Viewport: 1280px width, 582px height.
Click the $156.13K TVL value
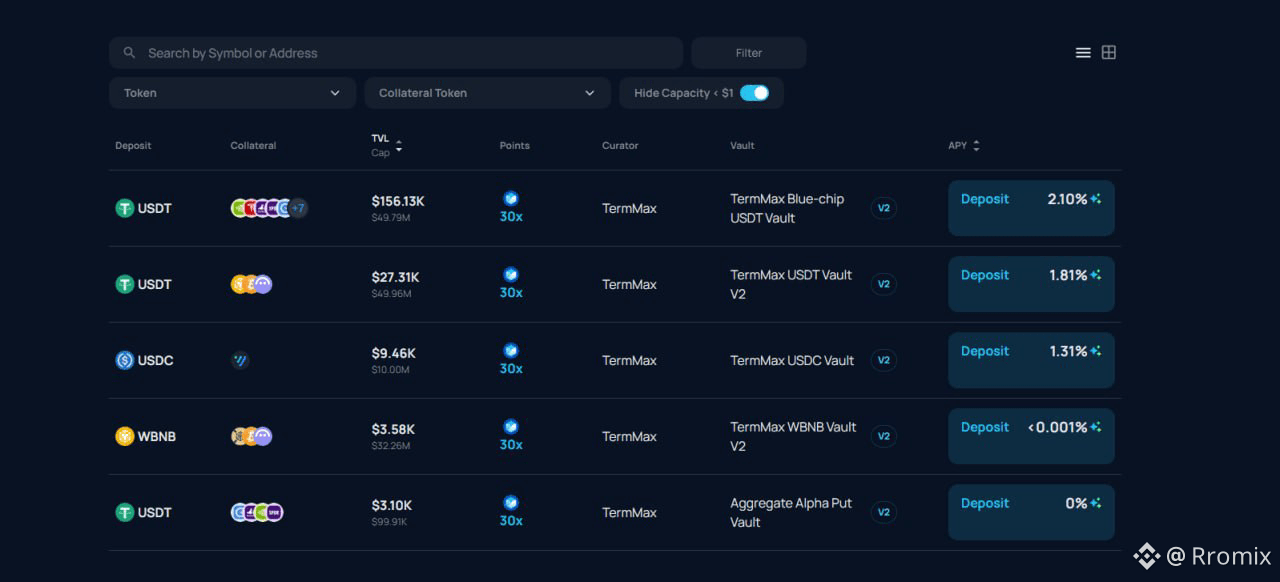398,201
